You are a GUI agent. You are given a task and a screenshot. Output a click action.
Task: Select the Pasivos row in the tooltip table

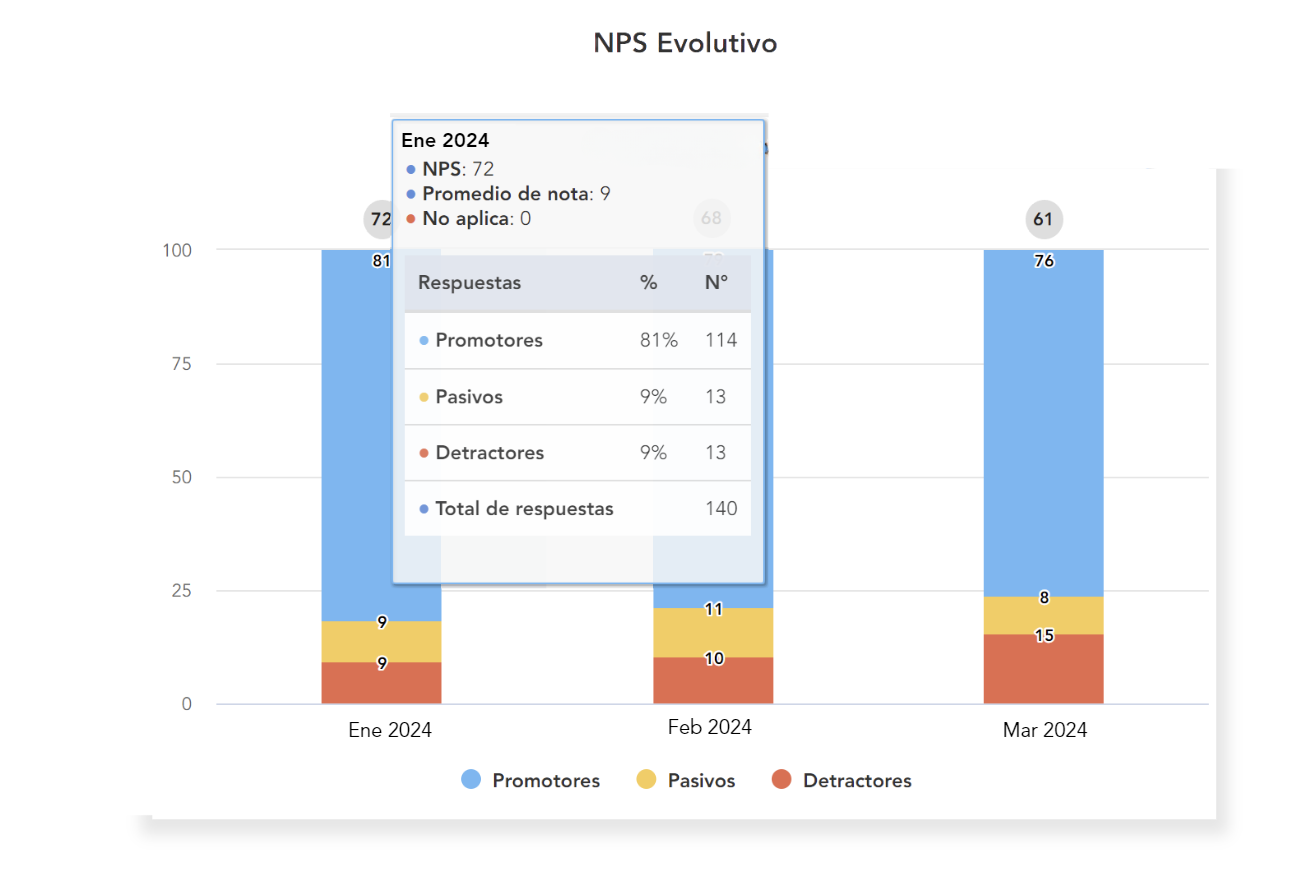pos(577,397)
